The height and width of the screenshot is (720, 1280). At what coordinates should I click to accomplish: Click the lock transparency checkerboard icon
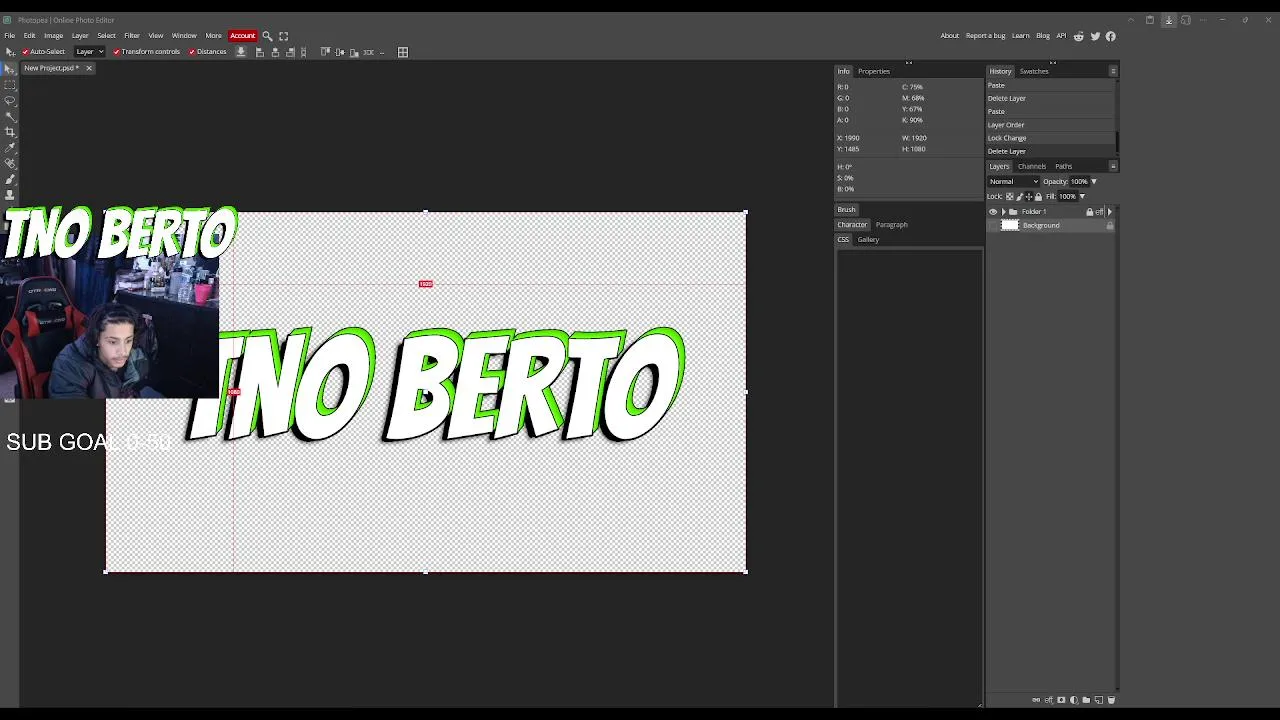1009,196
